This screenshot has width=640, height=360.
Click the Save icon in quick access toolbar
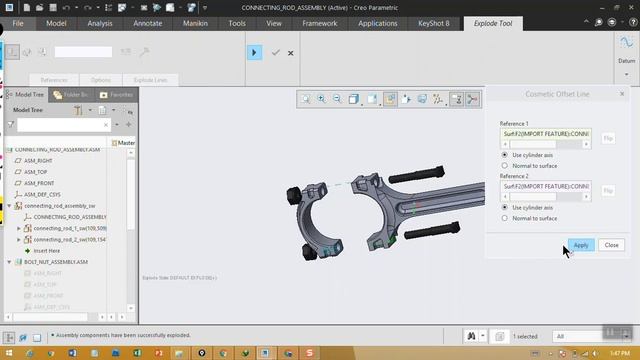(53, 7)
